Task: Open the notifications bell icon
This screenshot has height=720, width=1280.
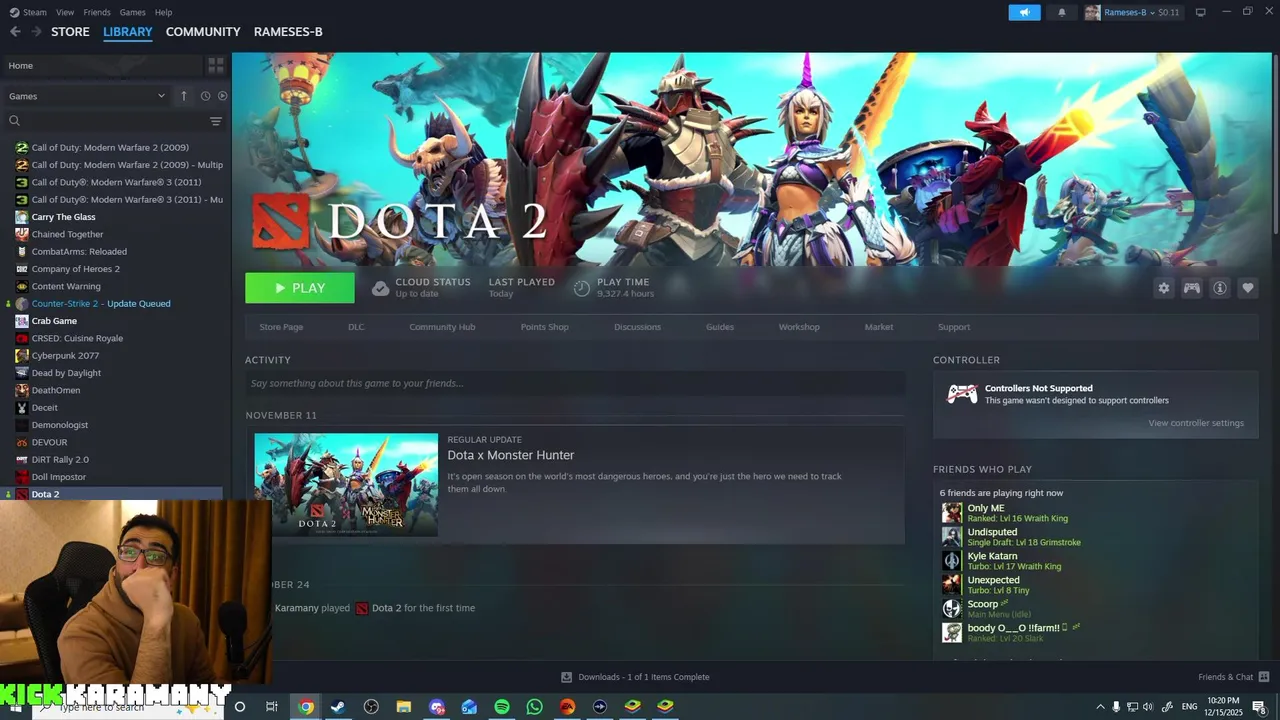Action: [x=1062, y=12]
